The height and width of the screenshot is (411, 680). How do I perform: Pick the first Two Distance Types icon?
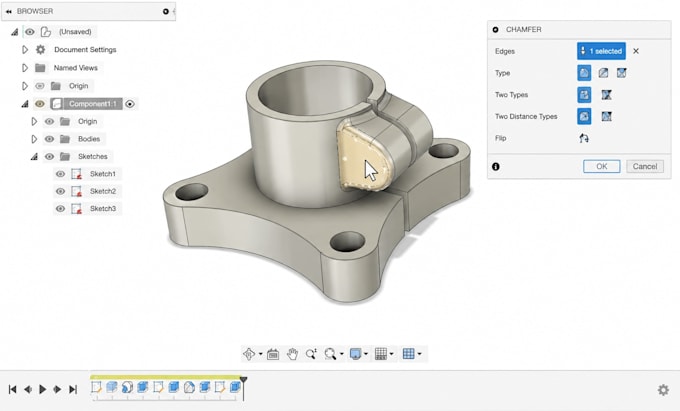pos(584,116)
